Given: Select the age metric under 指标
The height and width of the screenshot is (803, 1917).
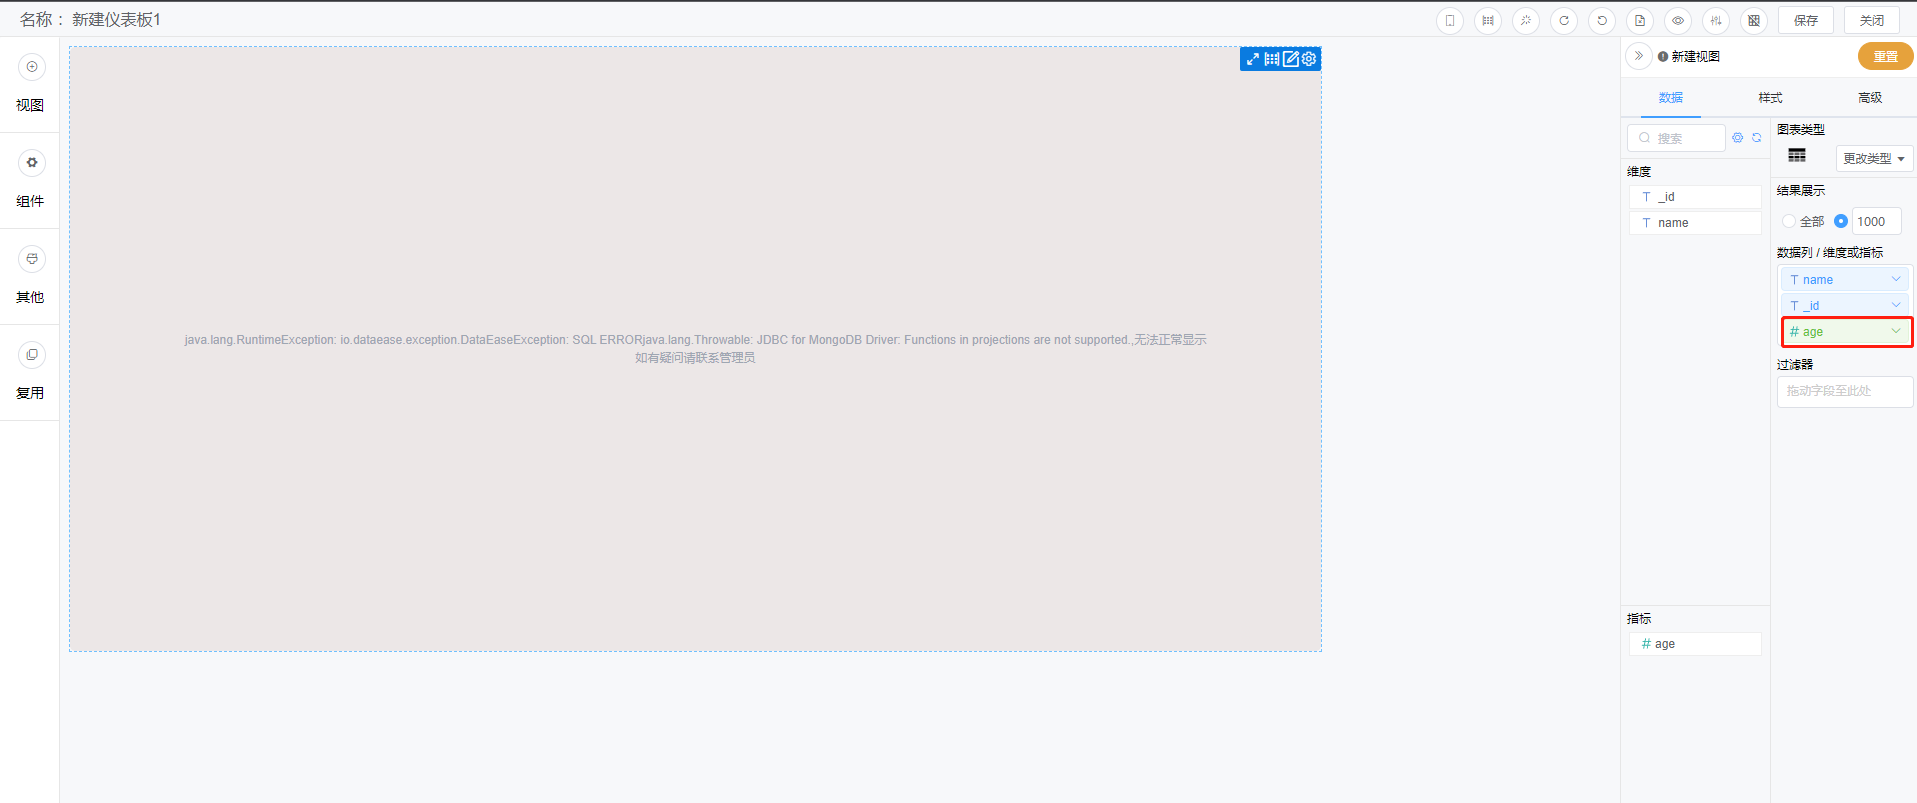Looking at the screenshot, I should [1695, 644].
